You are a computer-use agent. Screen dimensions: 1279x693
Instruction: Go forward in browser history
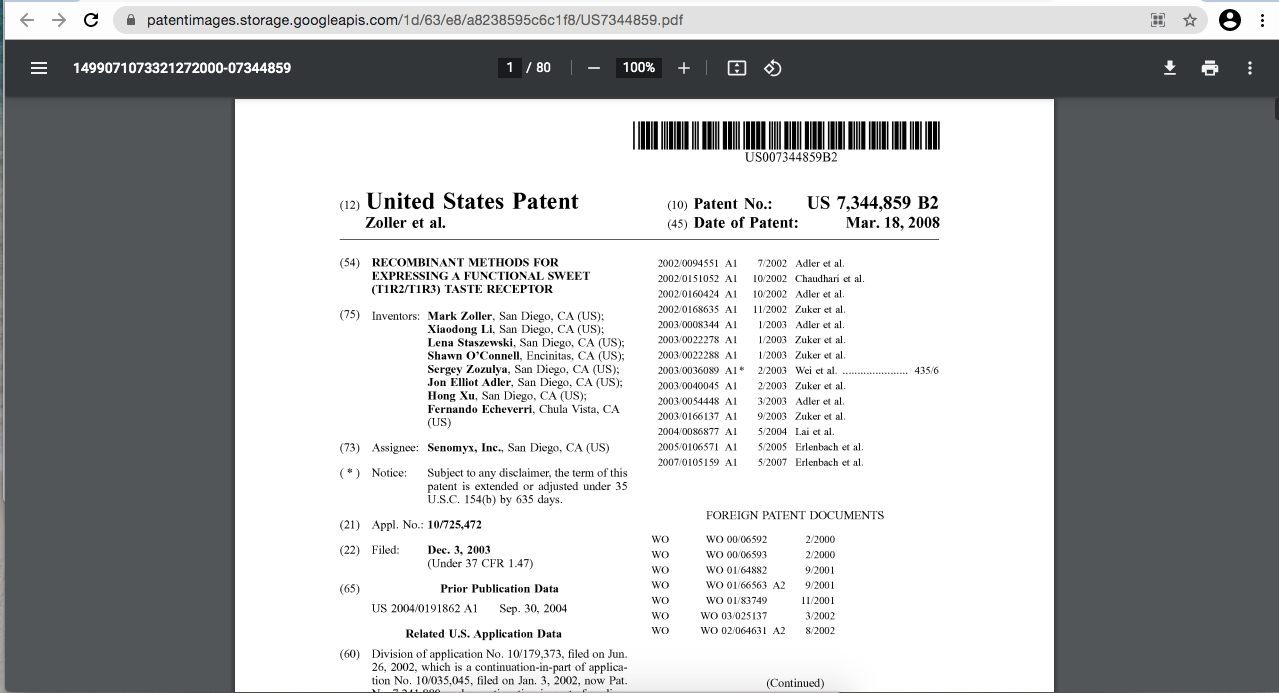tap(58, 20)
